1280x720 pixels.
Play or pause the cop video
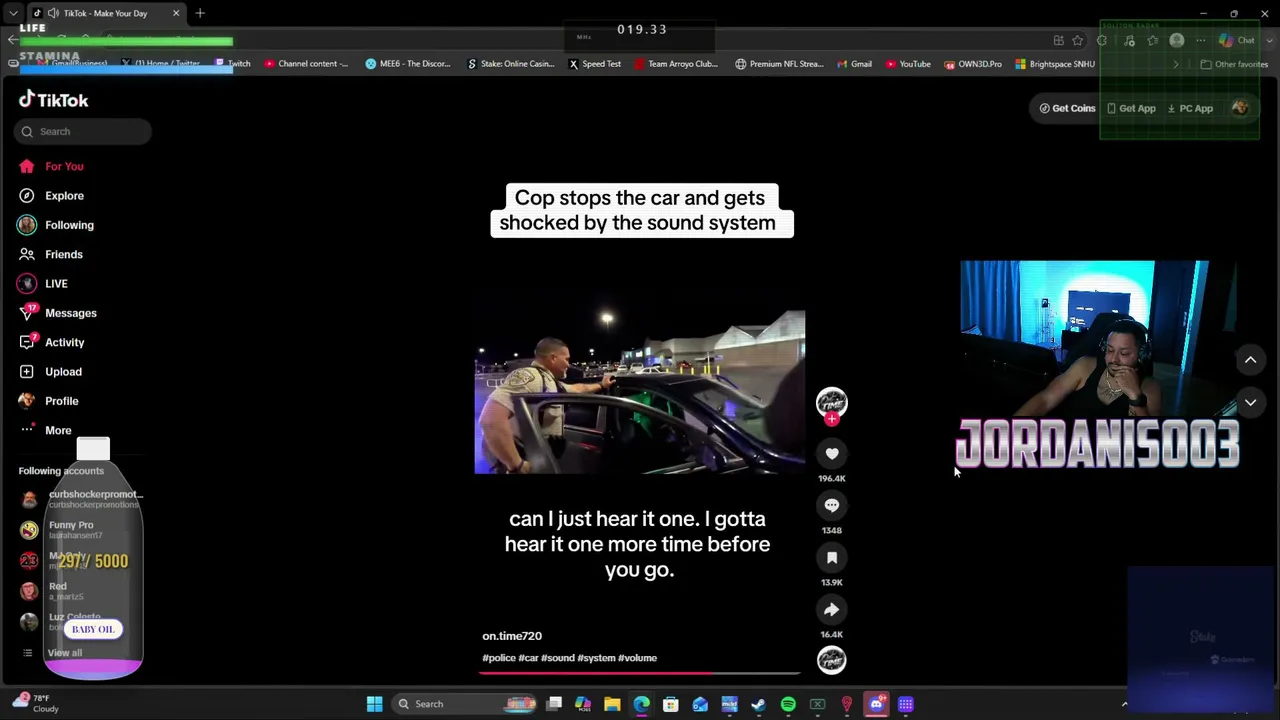[x=640, y=392]
